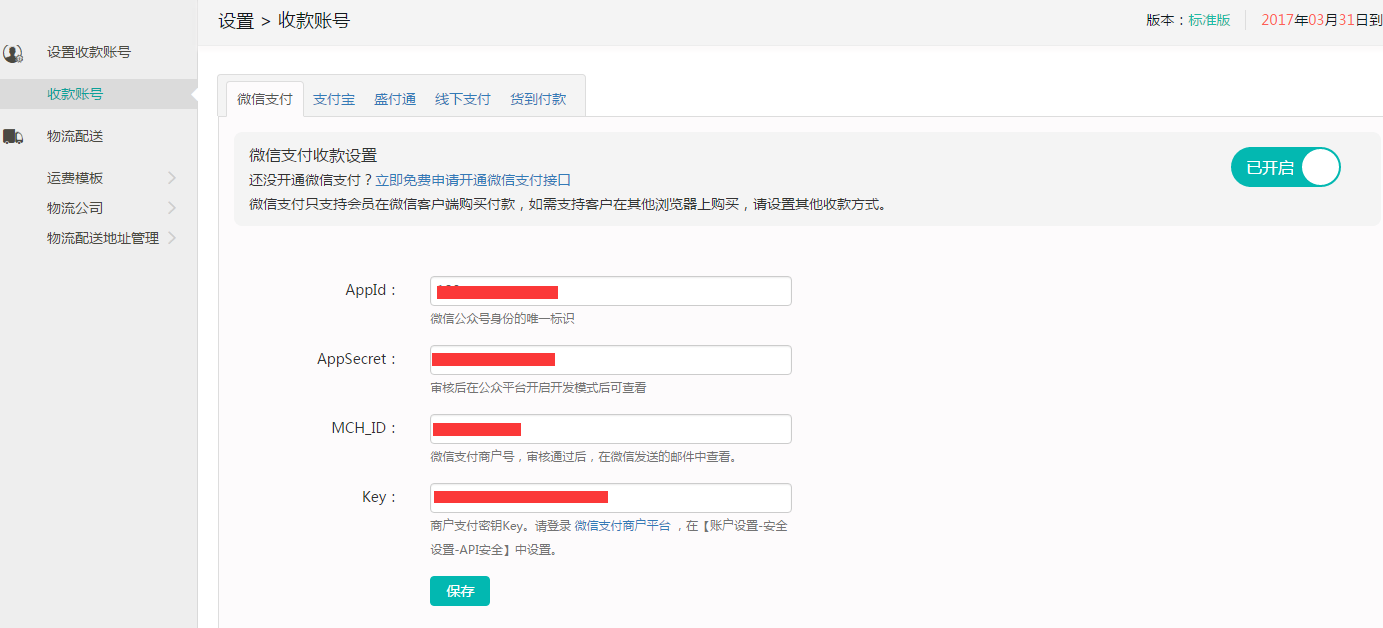Click the user icon beside 设置收款账号

pyautogui.click(x=13, y=53)
